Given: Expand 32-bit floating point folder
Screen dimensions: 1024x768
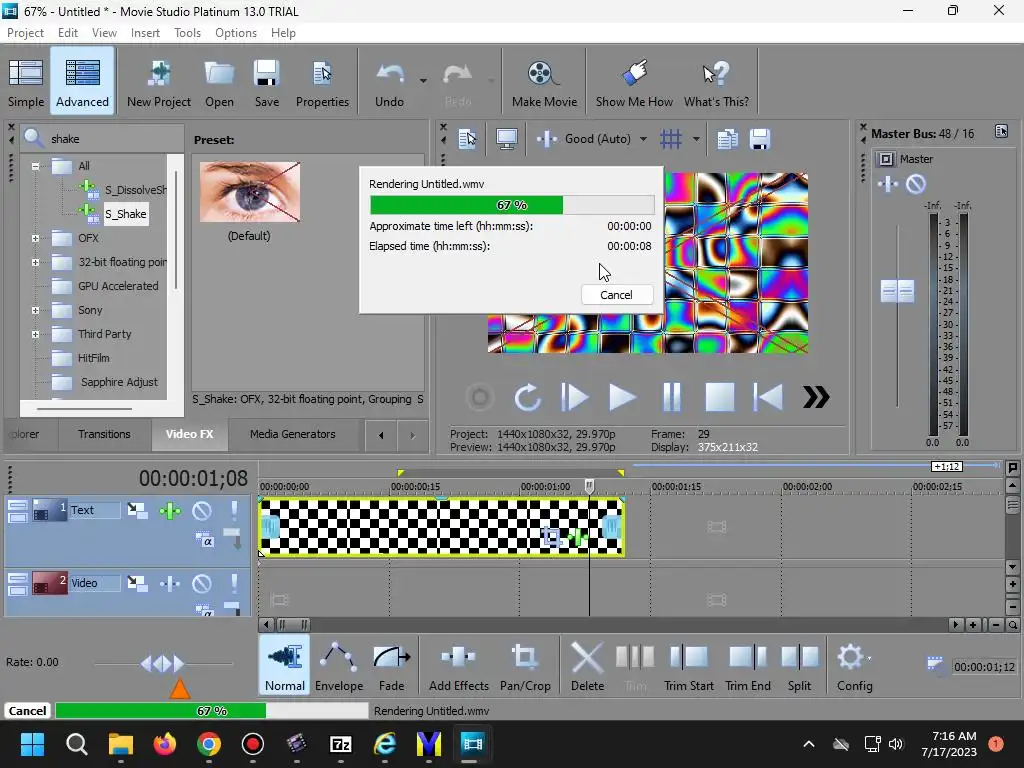Looking at the screenshot, I should tap(35, 263).
